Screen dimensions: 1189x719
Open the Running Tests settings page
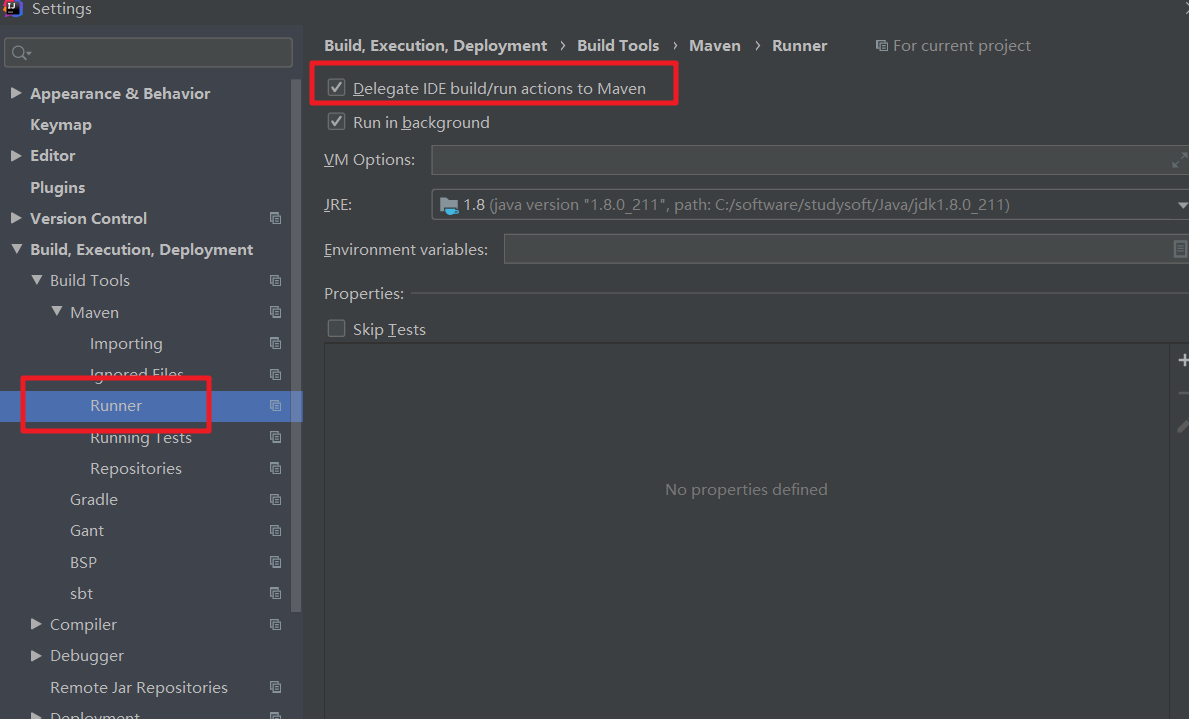(x=141, y=437)
